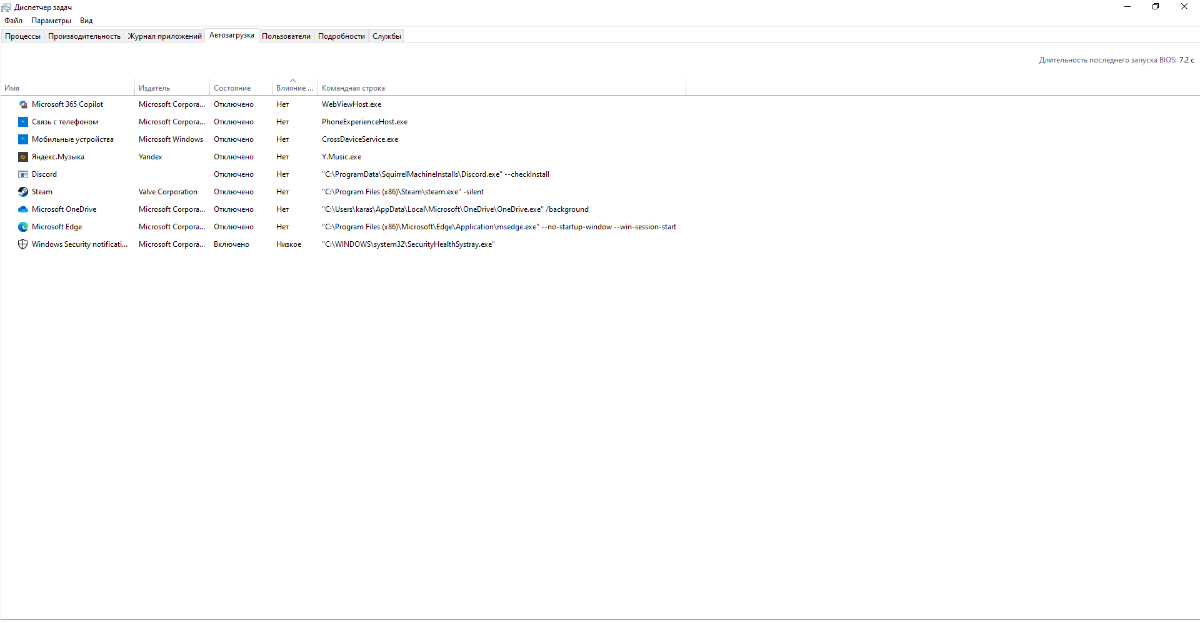1200x623 pixels.
Task: Click the Valve Corporation publisher cell
Action: tap(168, 192)
